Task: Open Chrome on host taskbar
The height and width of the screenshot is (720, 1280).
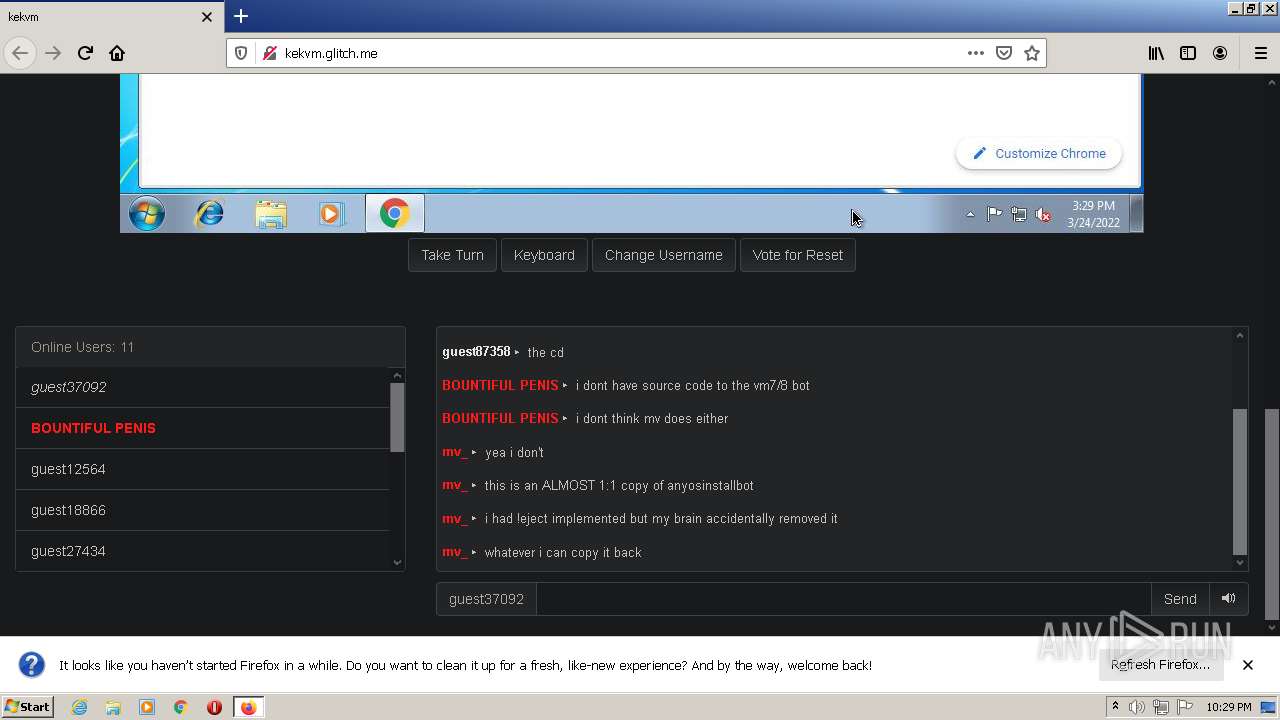Action: (180, 707)
